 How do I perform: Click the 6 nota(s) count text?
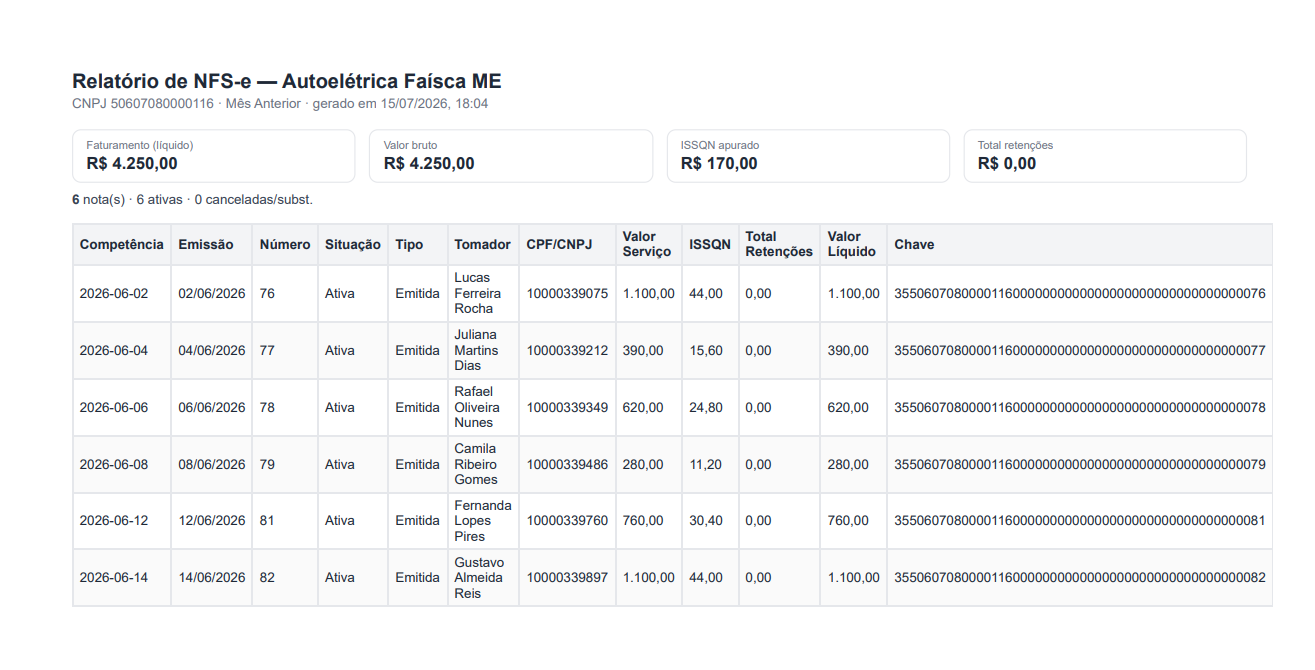pos(99,200)
